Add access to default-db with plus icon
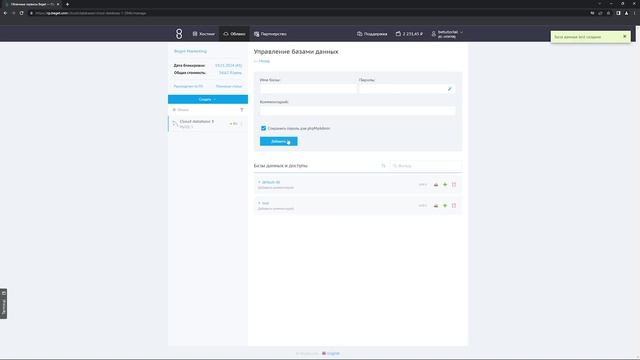This screenshot has width=640, height=360. coord(445,184)
